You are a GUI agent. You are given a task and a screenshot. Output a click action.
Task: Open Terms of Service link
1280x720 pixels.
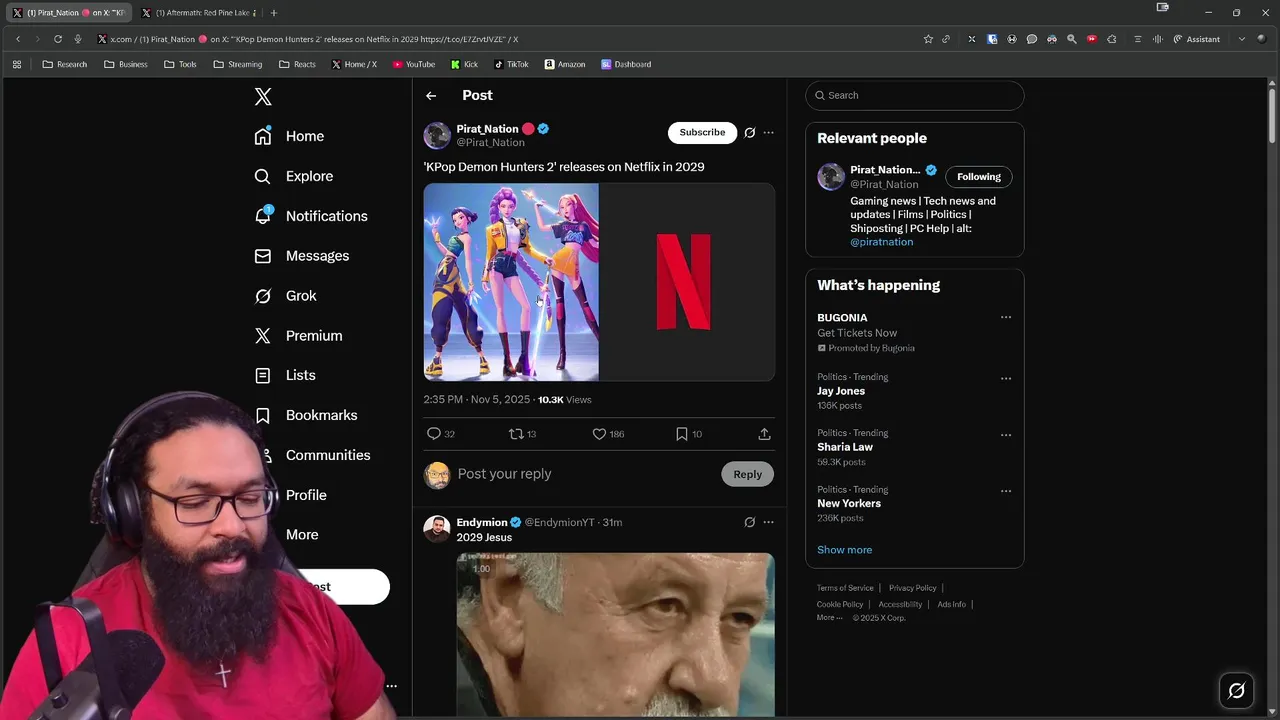845,588
